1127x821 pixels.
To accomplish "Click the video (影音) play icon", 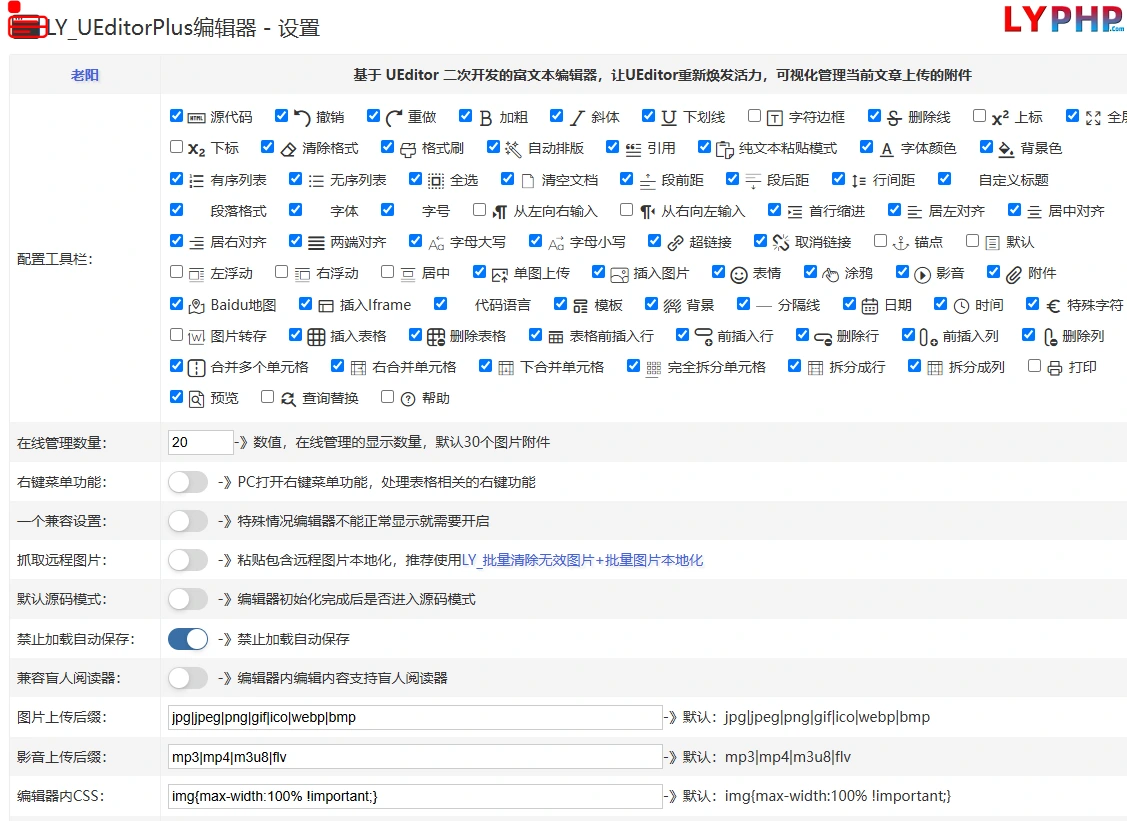I will coord(922,275).
